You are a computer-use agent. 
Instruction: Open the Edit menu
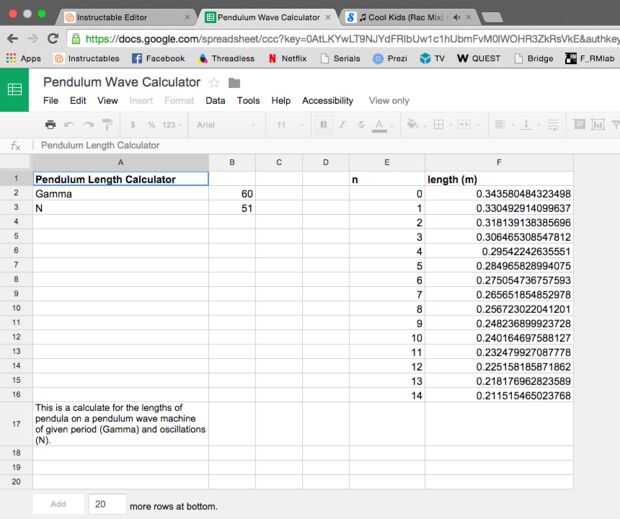[78, 101]
